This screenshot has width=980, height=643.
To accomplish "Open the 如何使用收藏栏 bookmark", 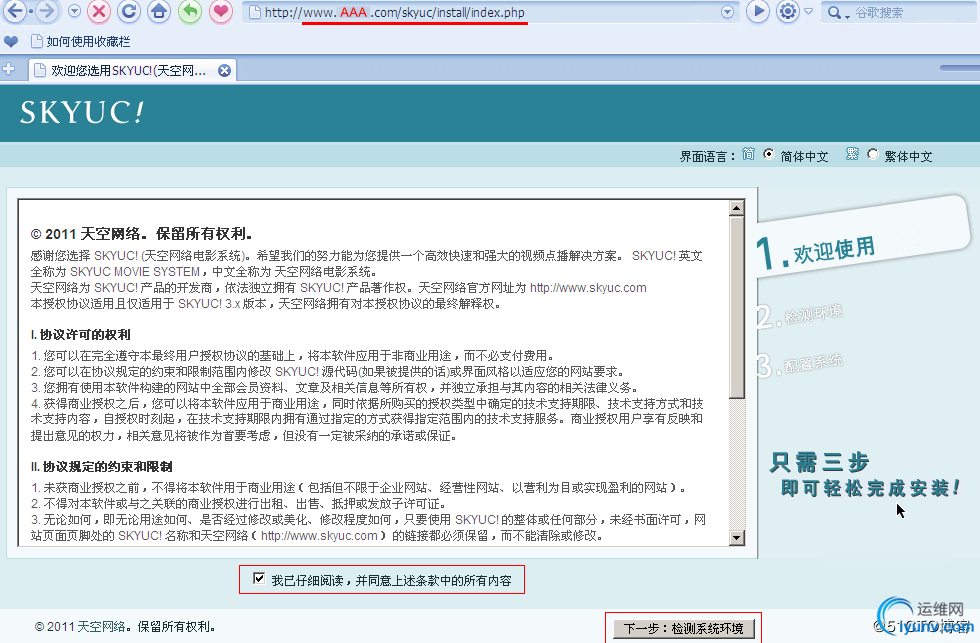I will click(x=81, y=42).
